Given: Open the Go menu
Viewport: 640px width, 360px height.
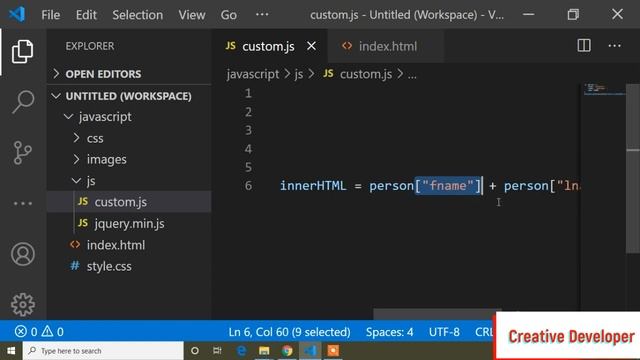Looking at the screenshot, I should click(x=229, y=15).
